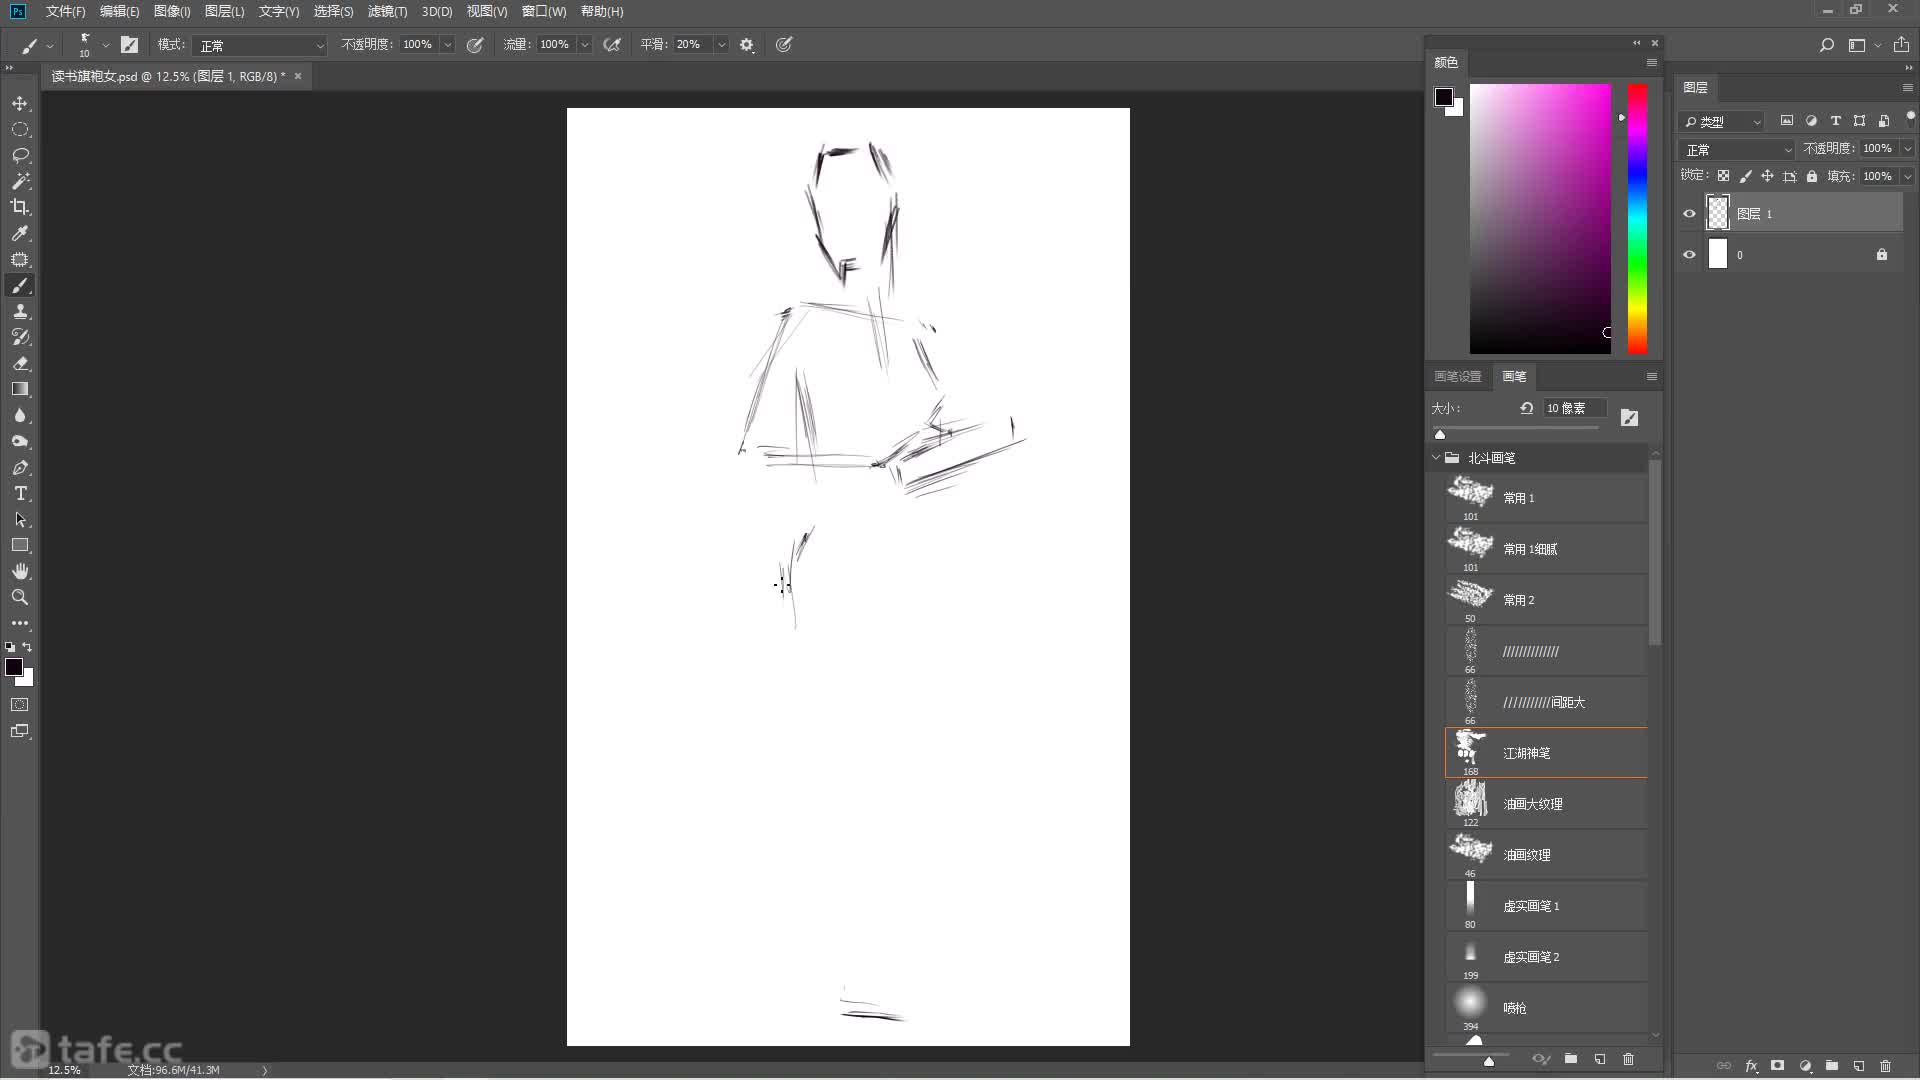Toggle Quick Mask mode
The height and width of the screenshot is (1080, 1920).
coord(20,705)
